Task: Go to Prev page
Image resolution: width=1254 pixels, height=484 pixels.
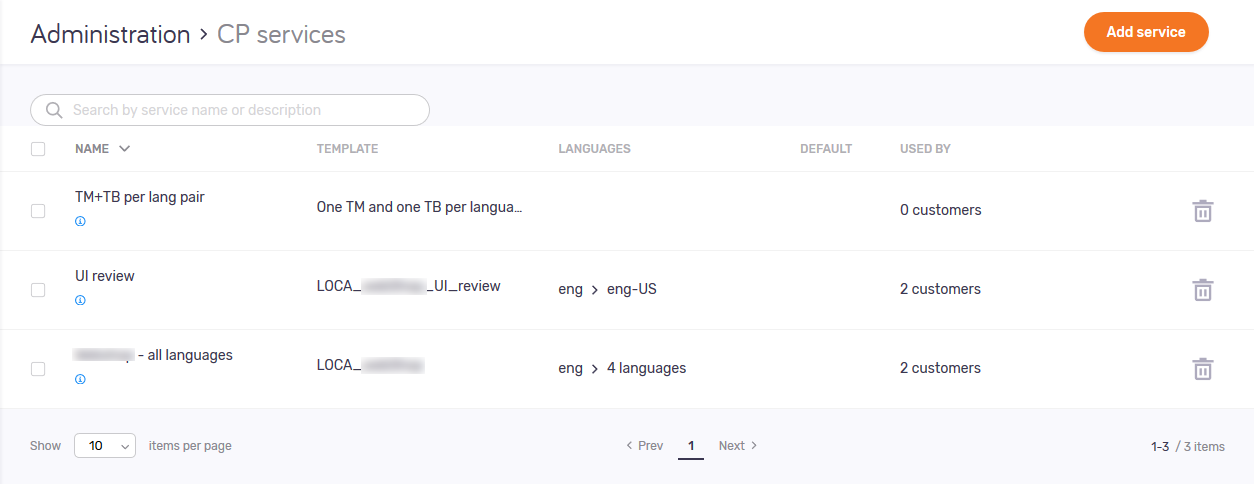Action: (645, 446)
